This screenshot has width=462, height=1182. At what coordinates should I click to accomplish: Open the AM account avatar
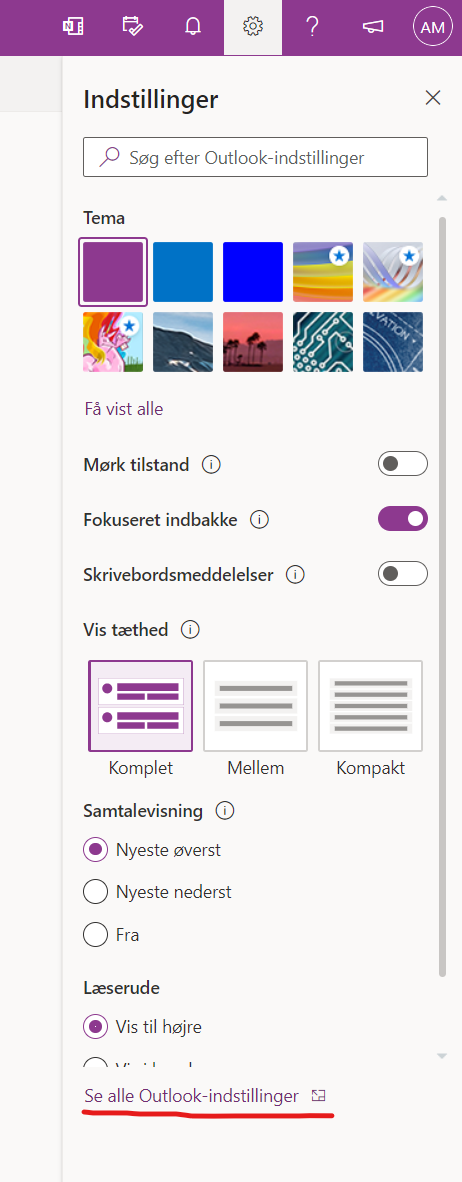pyautogui.click(x=433, y=27)
